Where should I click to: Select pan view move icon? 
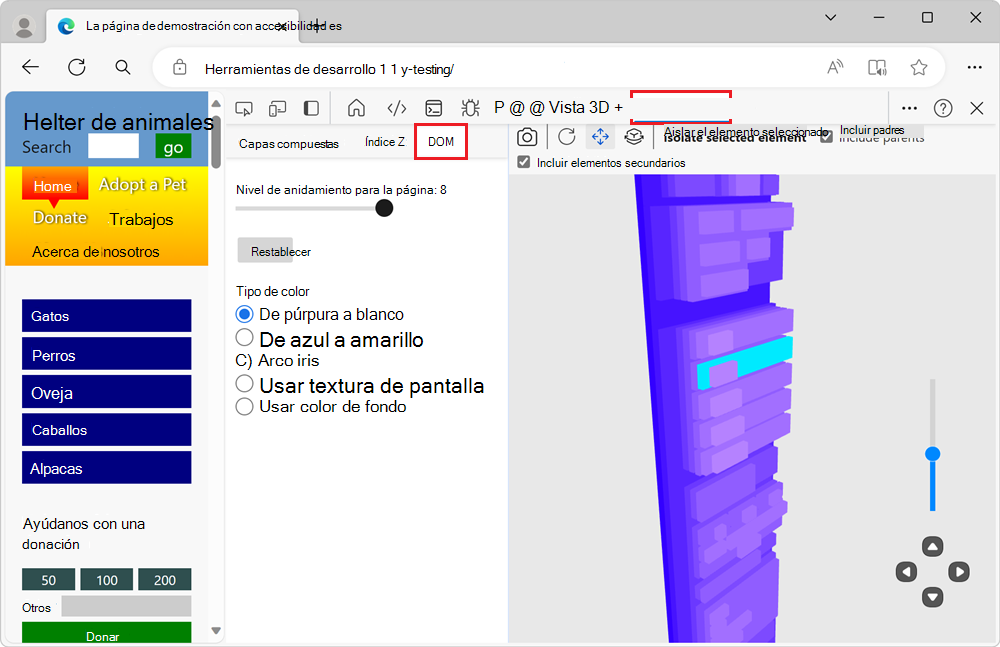[600, 137]
